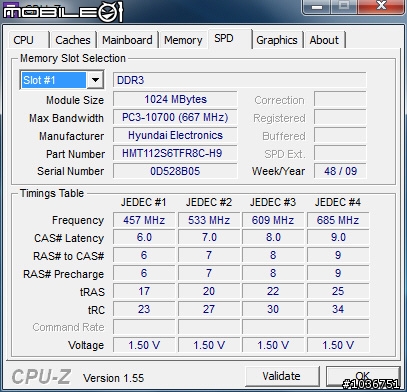The image size is (407, 392).
Task: Click the SPD tab
Action: 229,39
